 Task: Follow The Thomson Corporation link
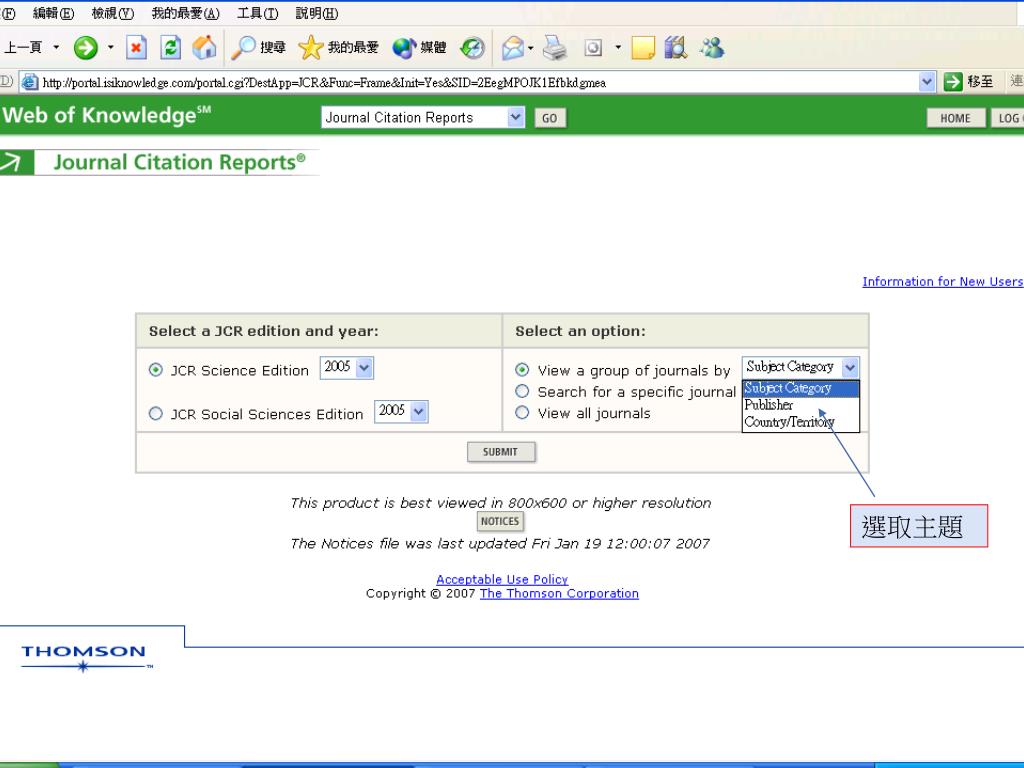click(x=559, y=594)
